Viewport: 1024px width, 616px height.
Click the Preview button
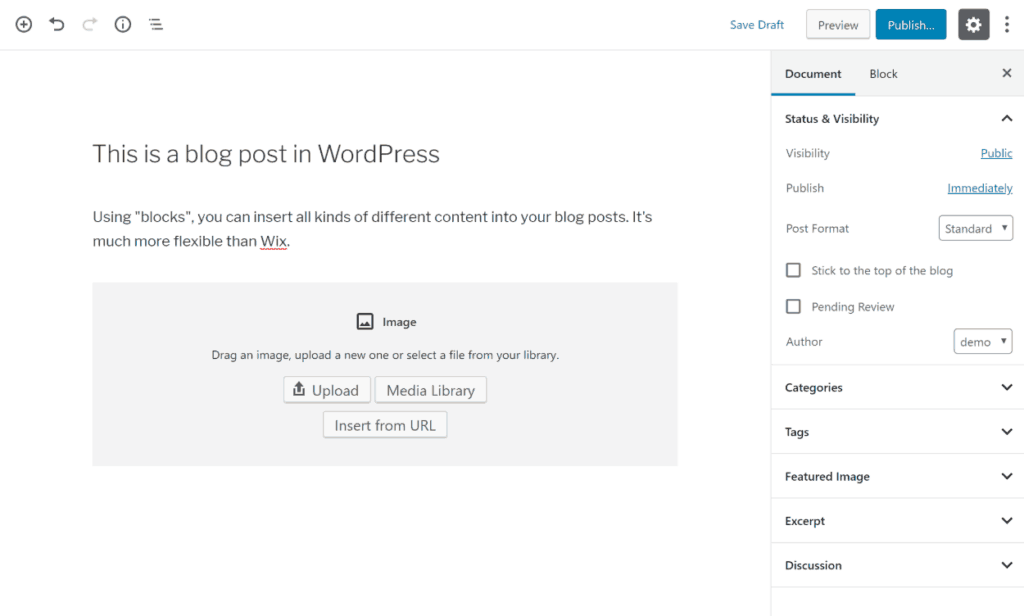(x=838, y=25)
